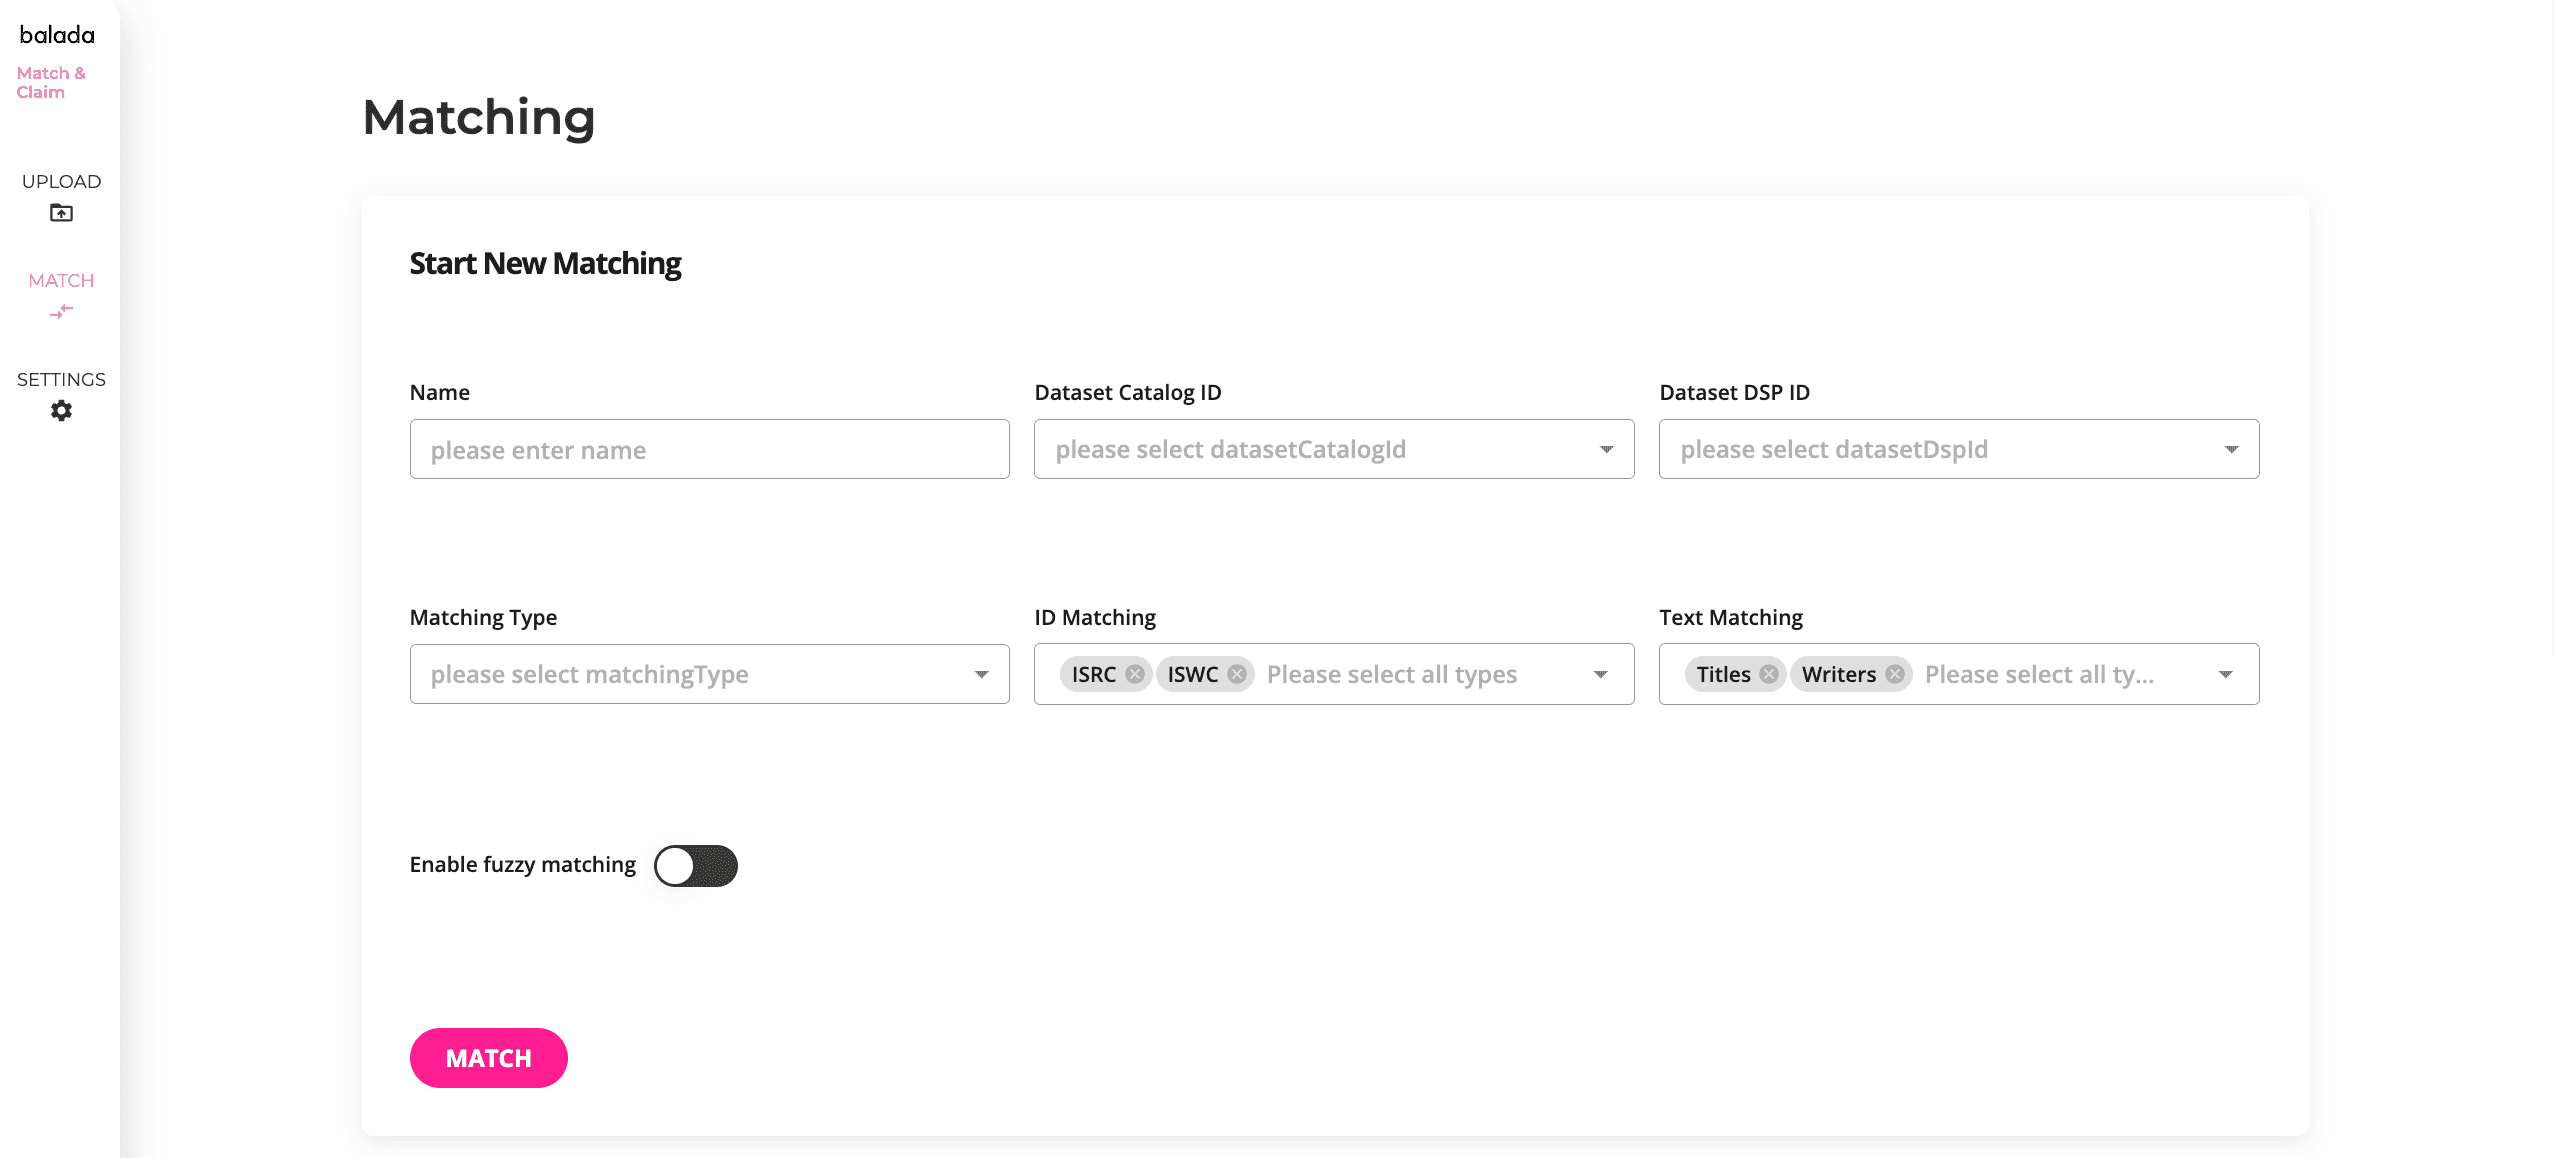Expand the Dataset Catalog ID dropdown
2554x1158 pixels.
[x=1606, y=449]
